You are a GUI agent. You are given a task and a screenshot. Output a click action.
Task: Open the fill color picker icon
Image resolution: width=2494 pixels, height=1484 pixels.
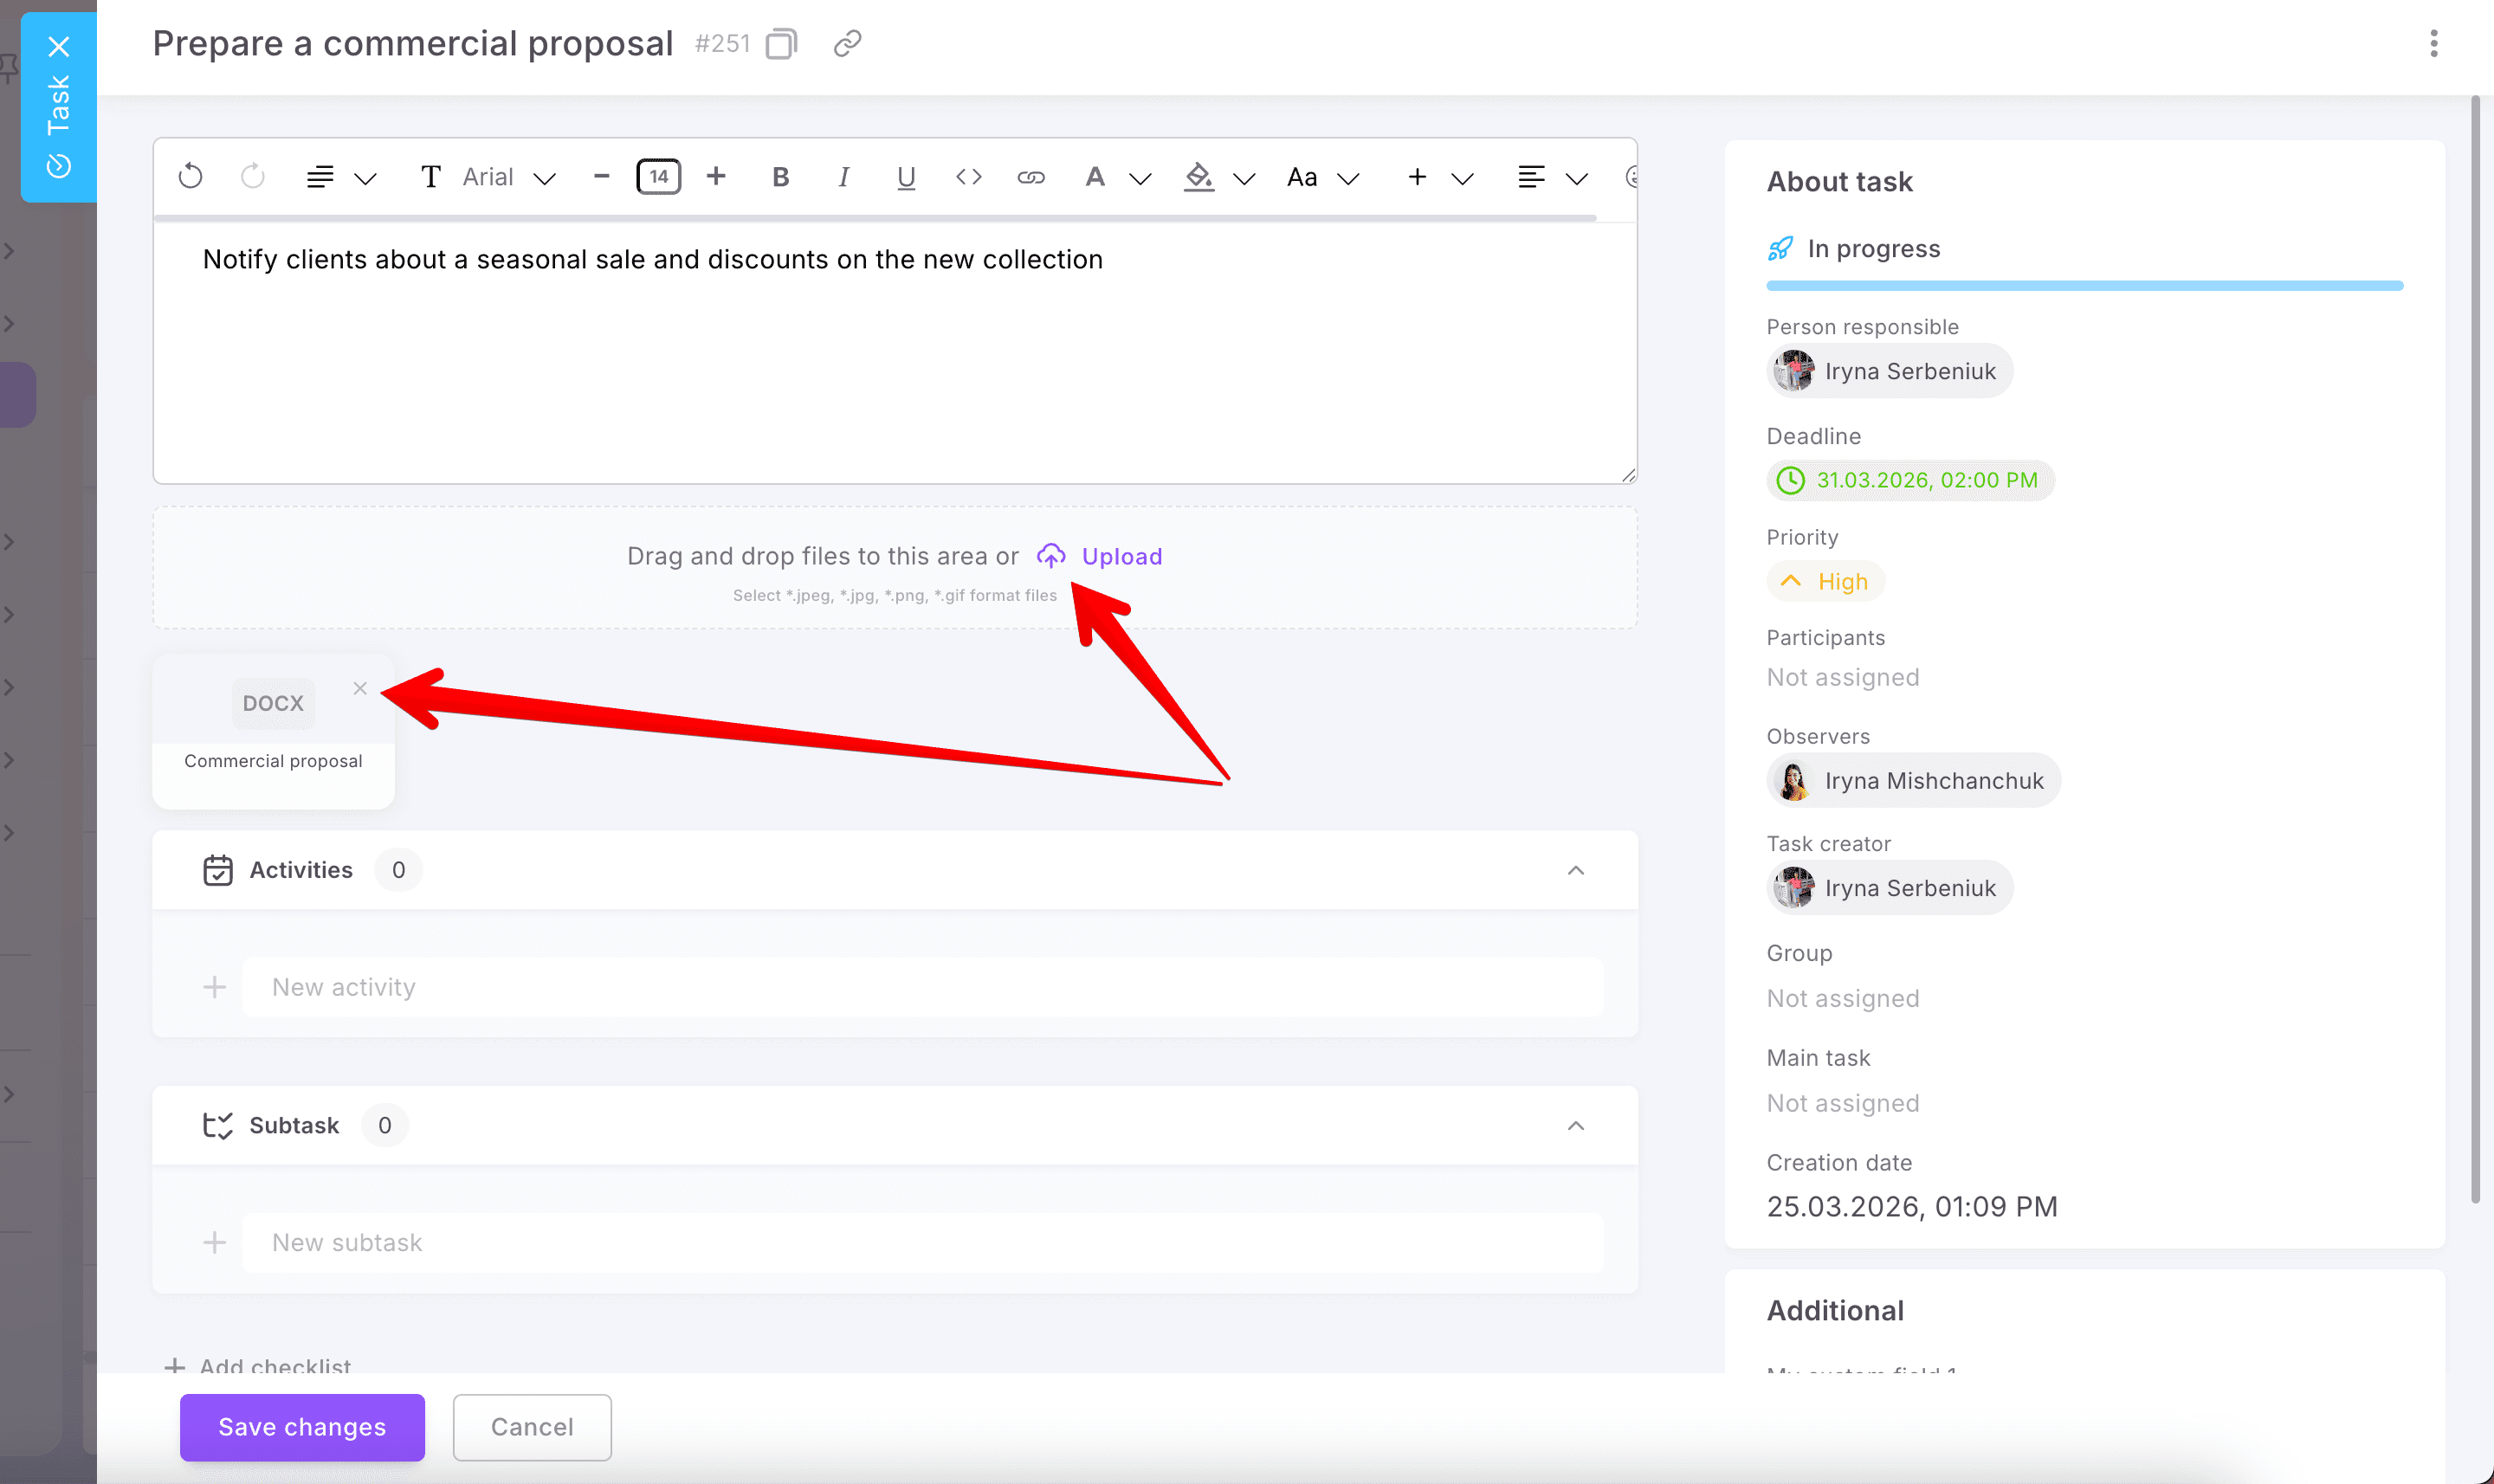coord(1198,177)
